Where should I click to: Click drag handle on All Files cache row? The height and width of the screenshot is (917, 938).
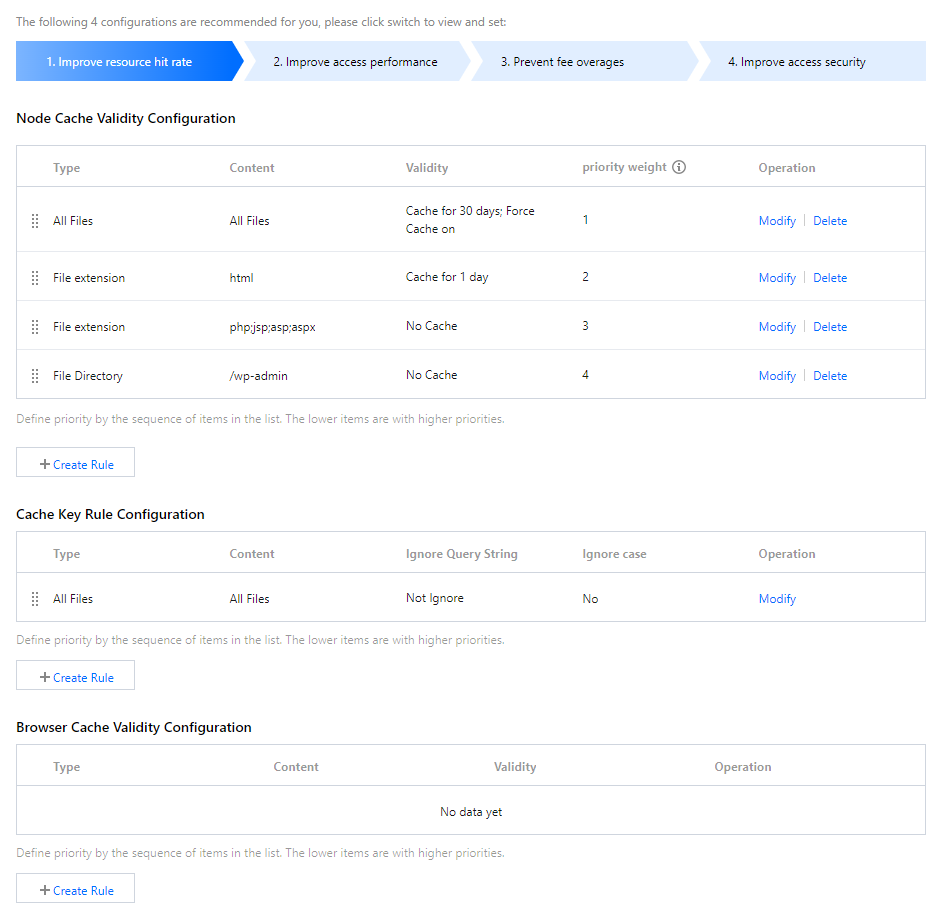point(35,221)
